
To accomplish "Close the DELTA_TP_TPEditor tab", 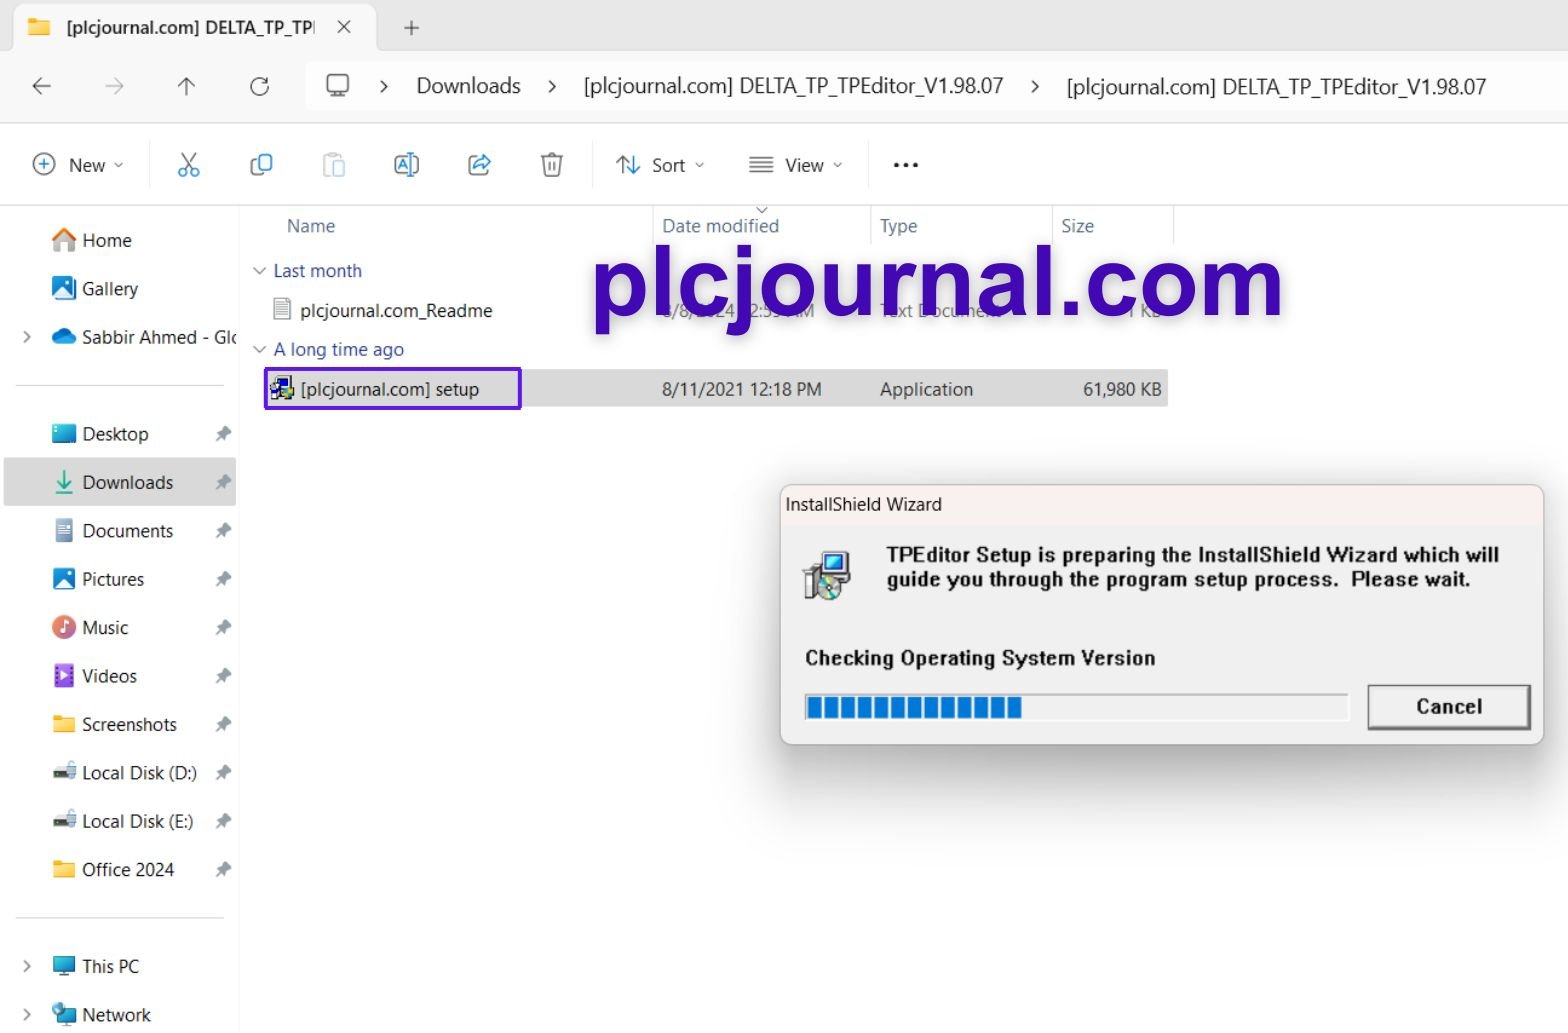I will (344, 27).
